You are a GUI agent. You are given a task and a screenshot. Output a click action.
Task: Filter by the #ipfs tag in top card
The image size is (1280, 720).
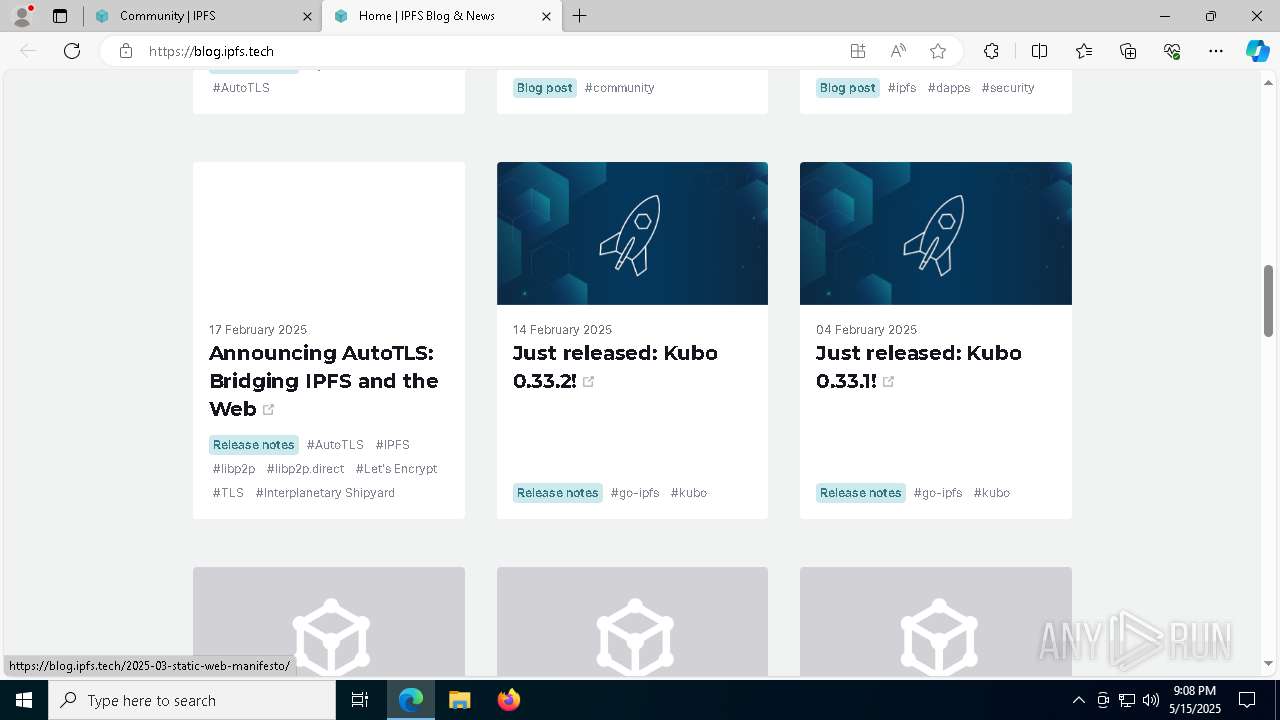902,88
